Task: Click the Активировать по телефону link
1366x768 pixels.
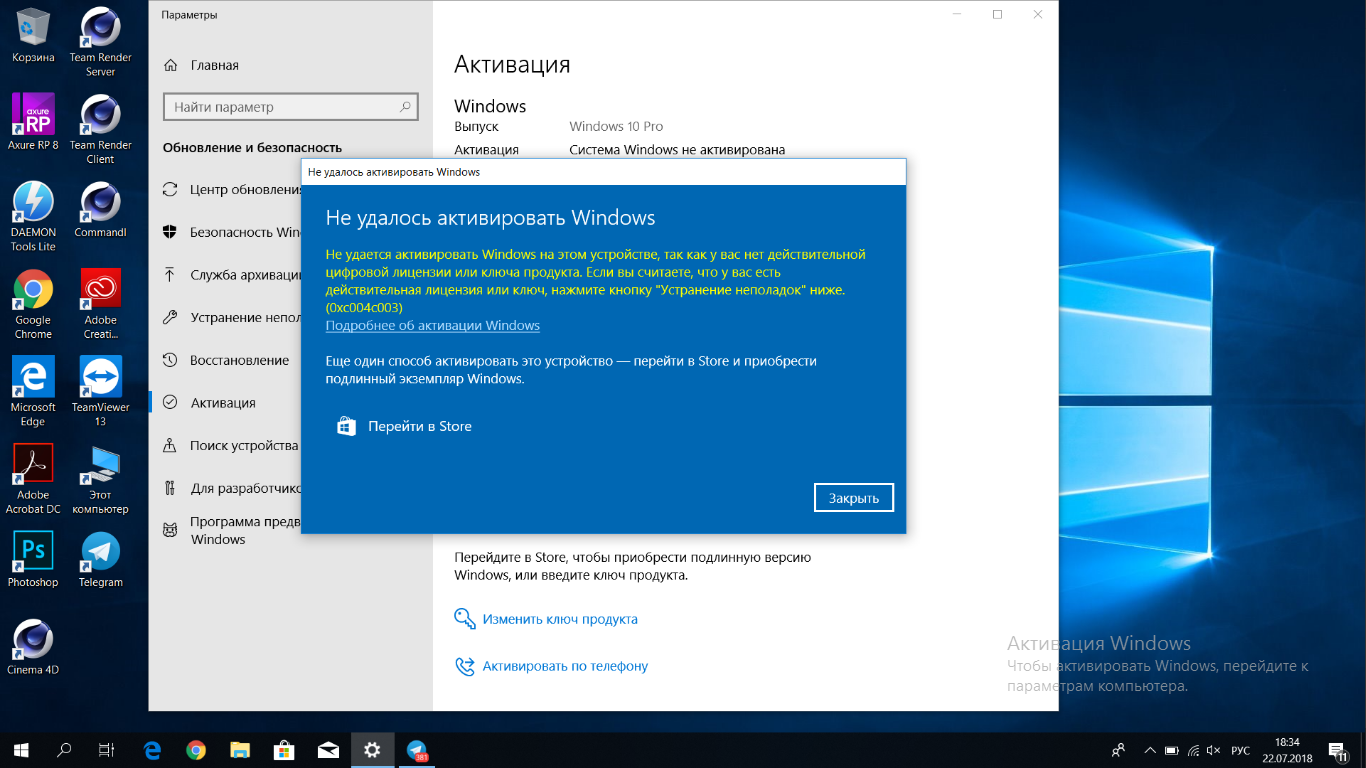Action: [565, 666]
